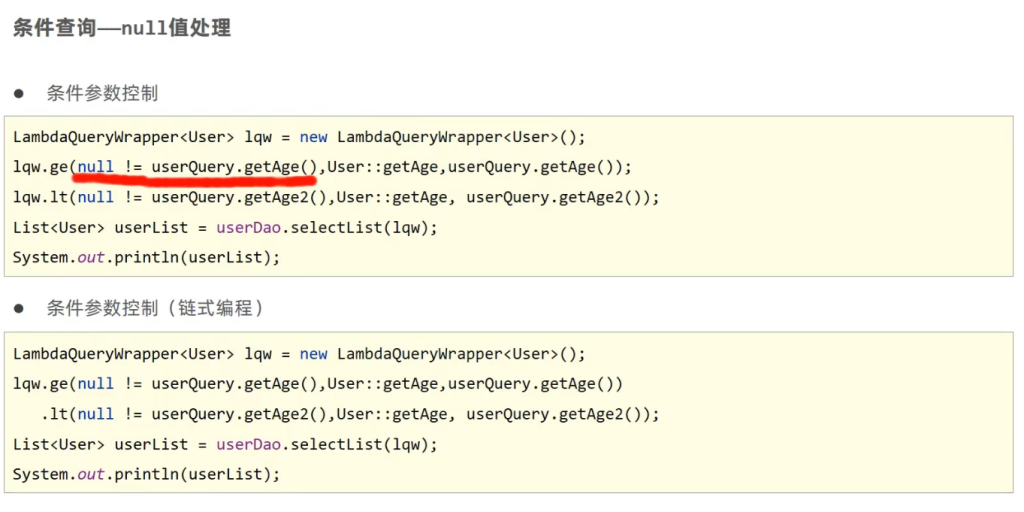The image size is (1024, 512).
Task: Click italic 'out' in first block's println line
Action: pos(91,257)
